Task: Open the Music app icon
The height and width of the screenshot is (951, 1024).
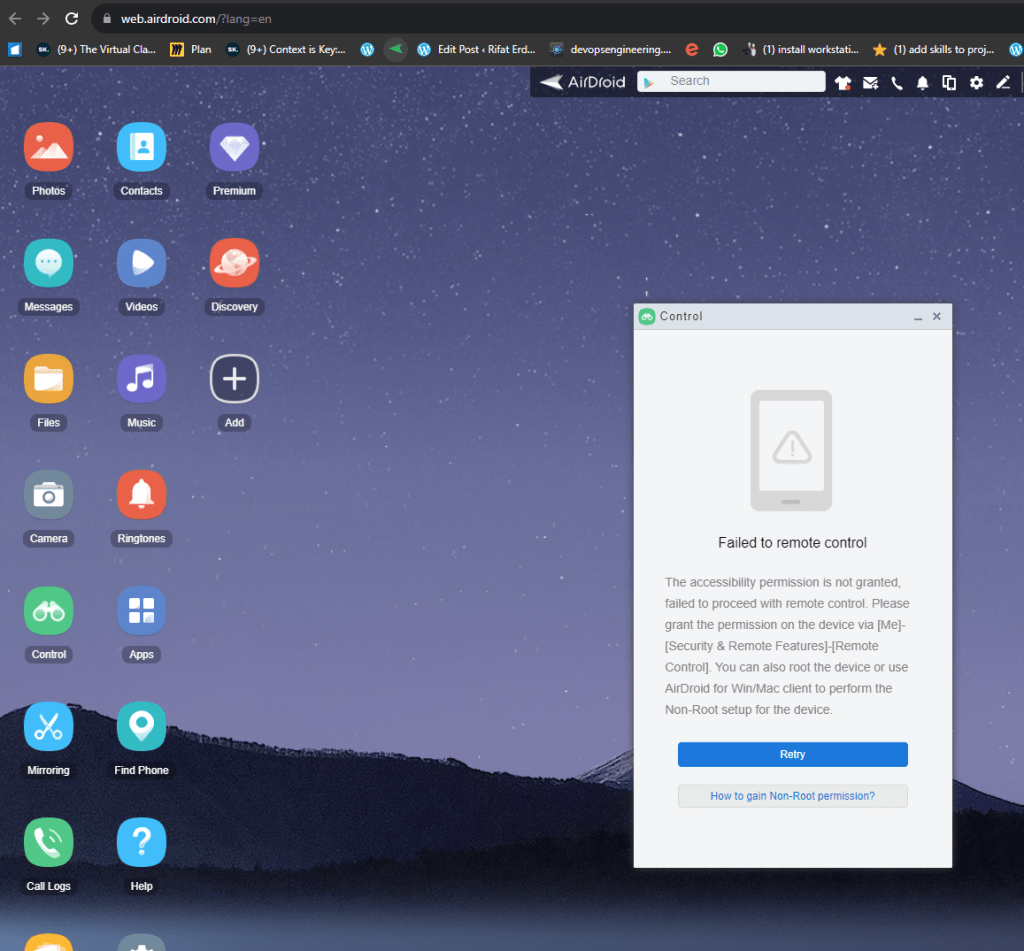Action: pos(141,379)
